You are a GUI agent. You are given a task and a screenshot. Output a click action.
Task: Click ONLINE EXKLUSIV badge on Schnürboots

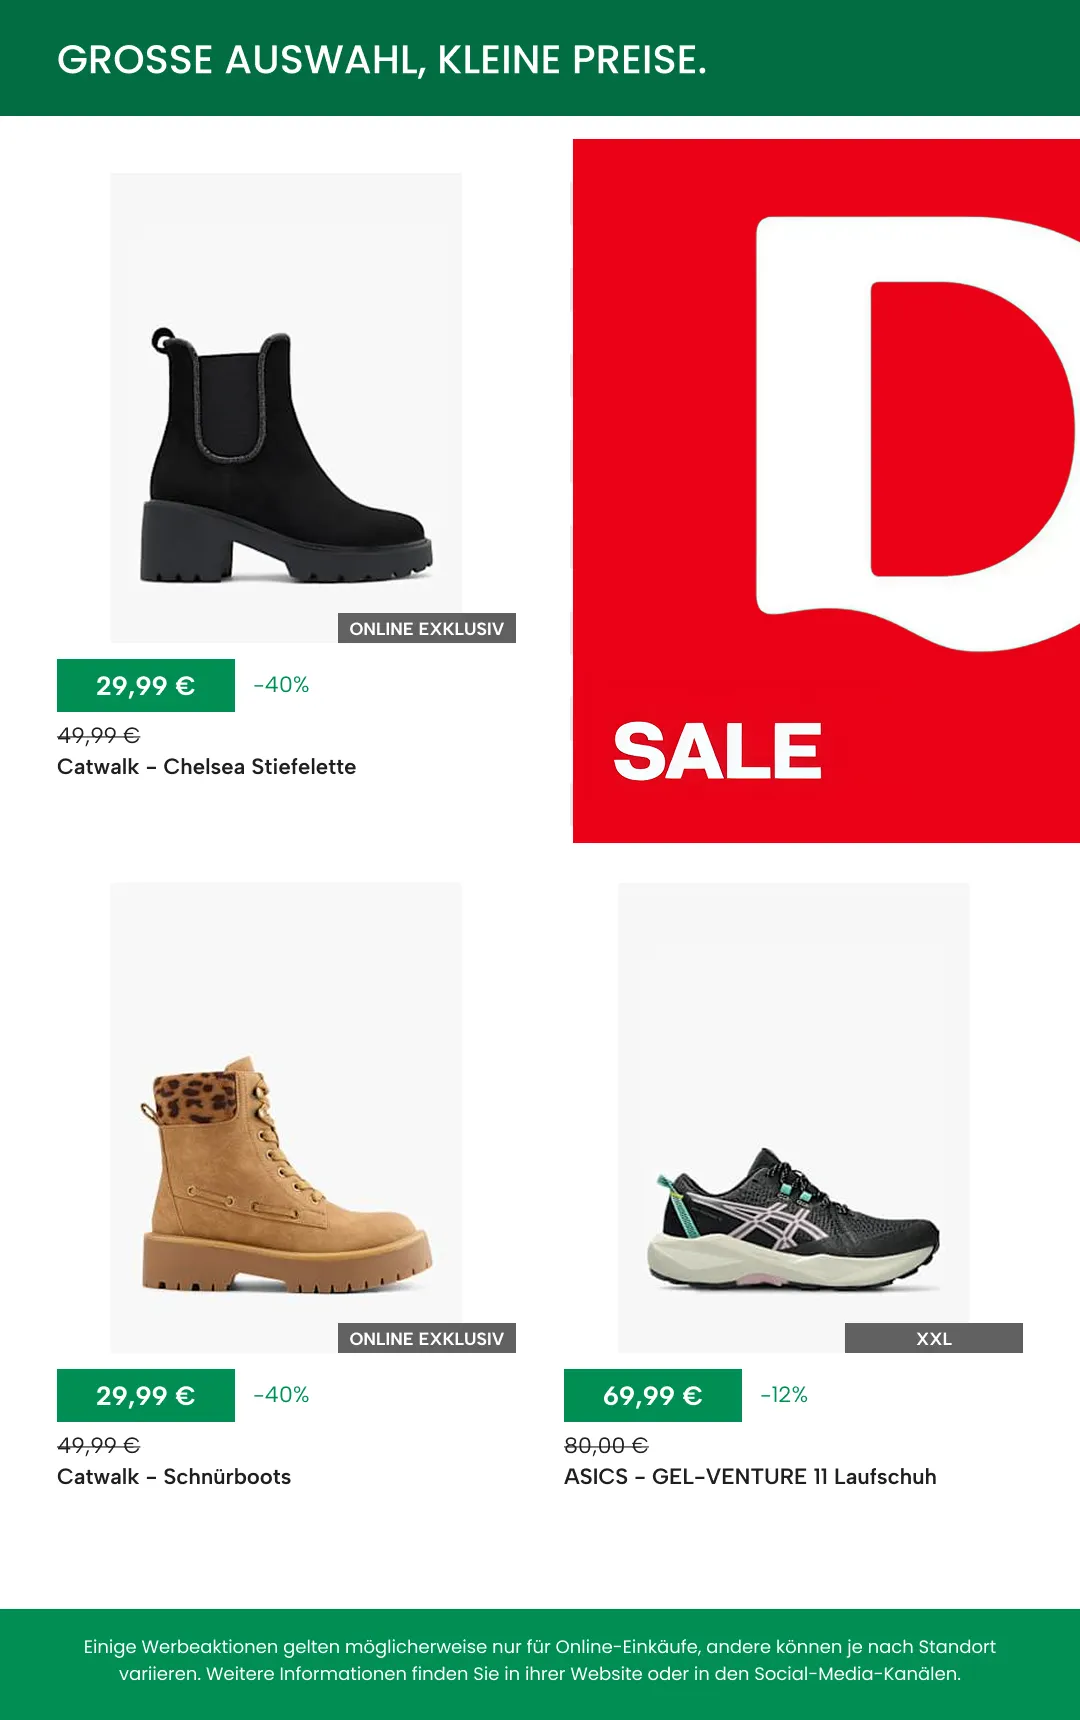427,1338
